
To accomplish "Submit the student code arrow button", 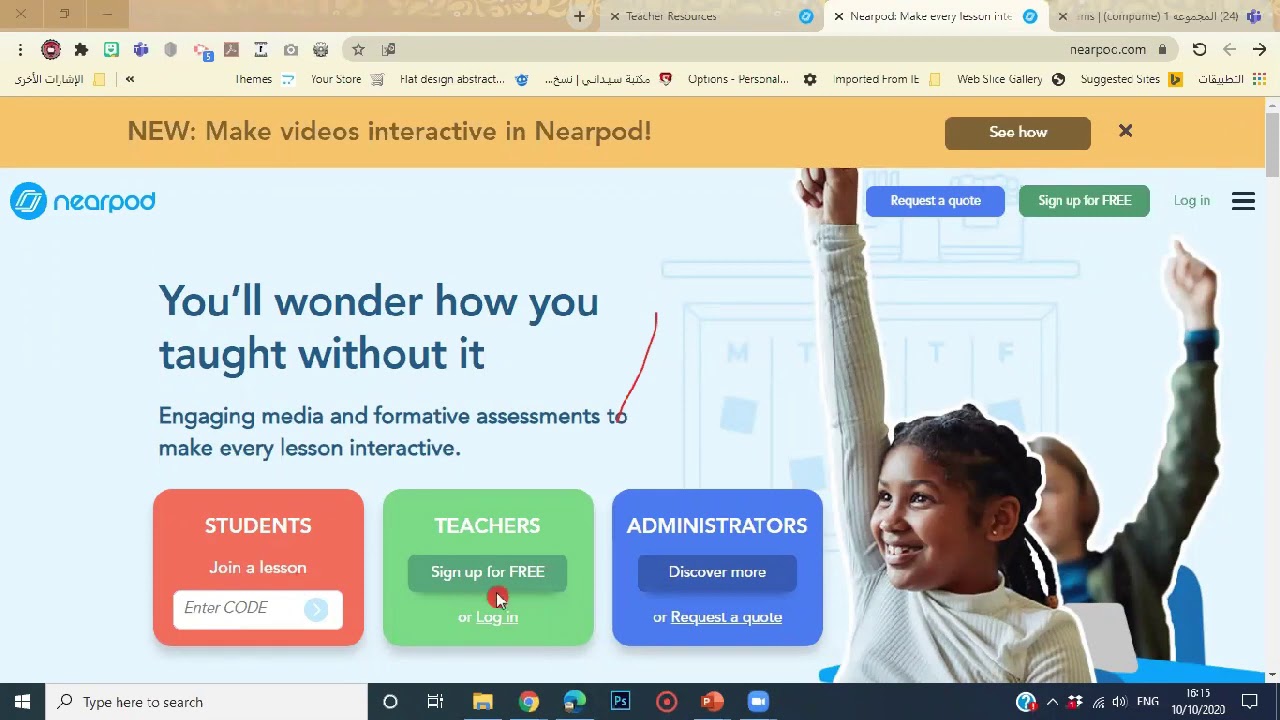I will tap(316, 609).
